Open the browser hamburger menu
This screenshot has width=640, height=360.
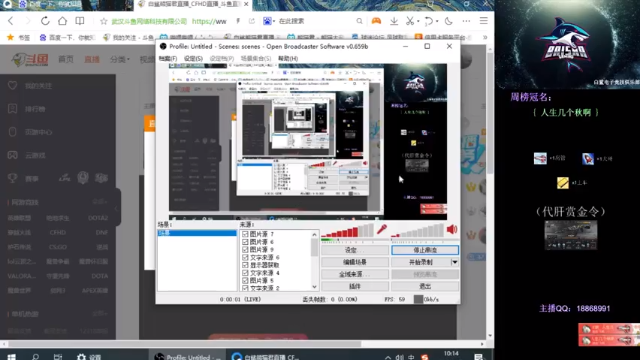point(484,21)
